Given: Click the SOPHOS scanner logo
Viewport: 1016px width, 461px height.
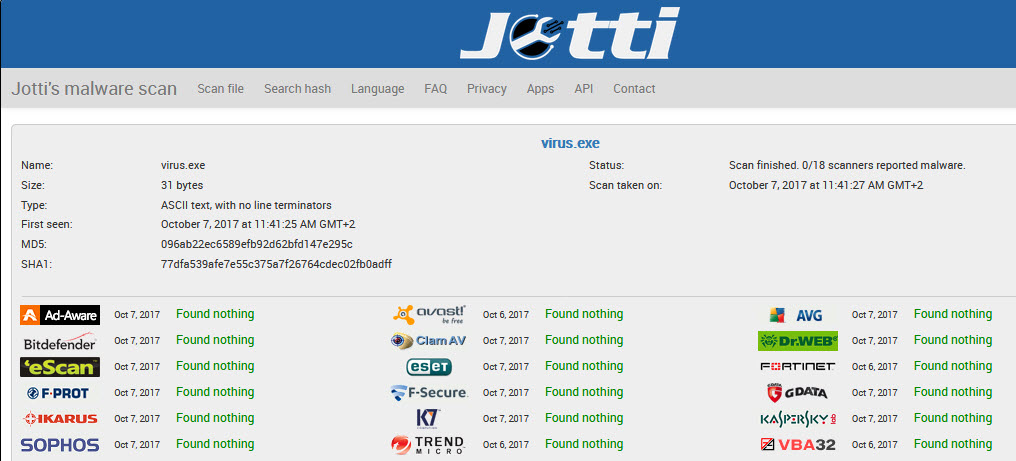Looking at the screenshot, I should (60, 445).
